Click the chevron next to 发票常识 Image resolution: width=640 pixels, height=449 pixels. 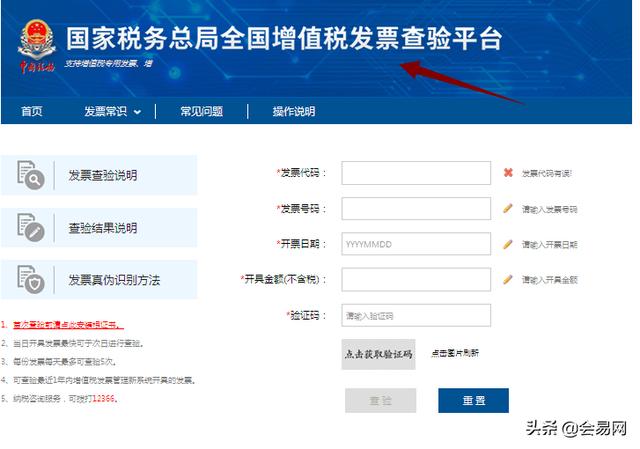tap(138, 112)
